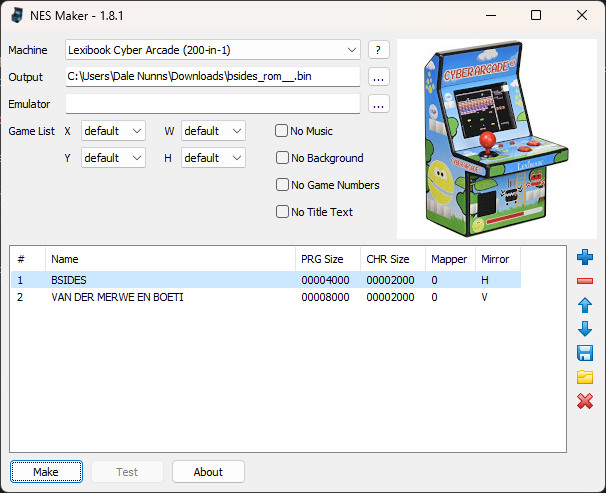Close the NES Maker window
The width and height of the screenshot is (606, 493).
pyautogui.click(x=582, y=15)
